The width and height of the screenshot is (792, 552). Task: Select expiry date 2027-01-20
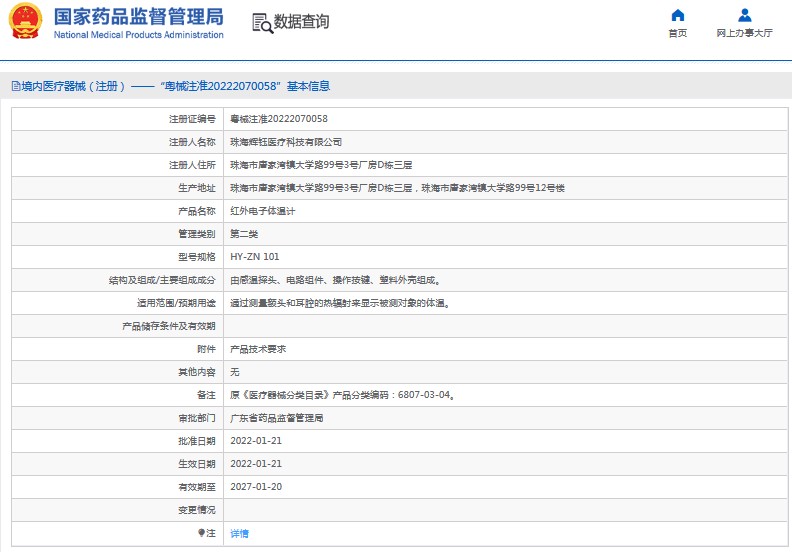pyautogui.click(x=256, y=487)
